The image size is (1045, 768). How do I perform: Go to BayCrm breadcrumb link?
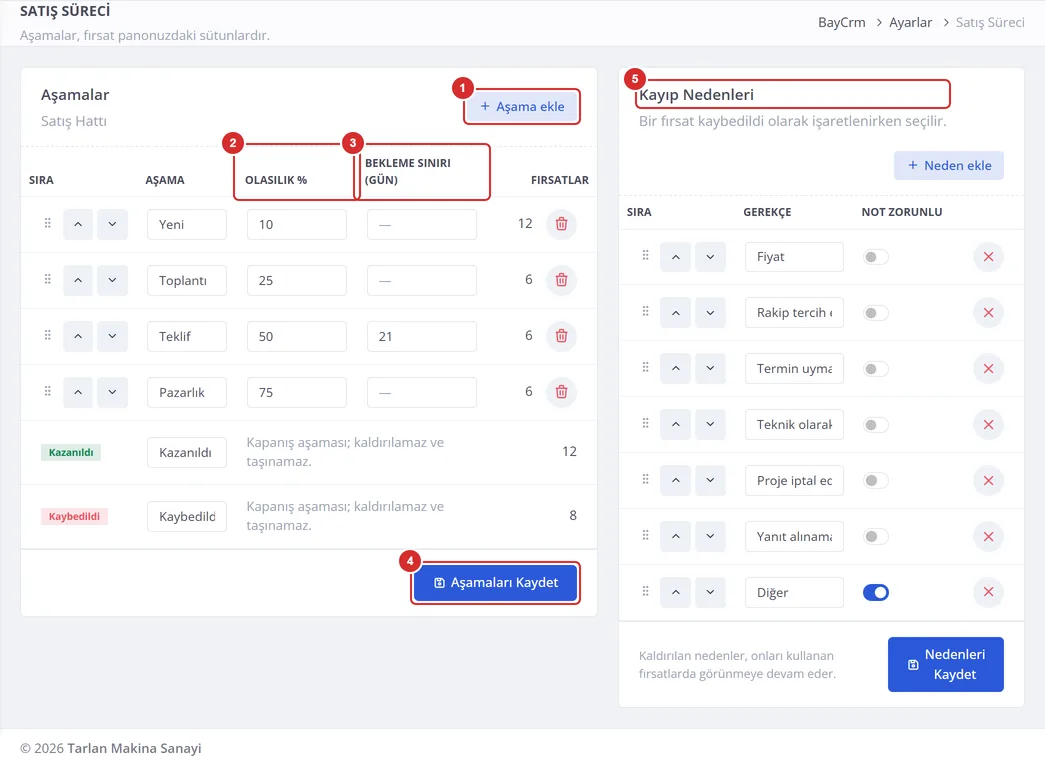point(842,23)
